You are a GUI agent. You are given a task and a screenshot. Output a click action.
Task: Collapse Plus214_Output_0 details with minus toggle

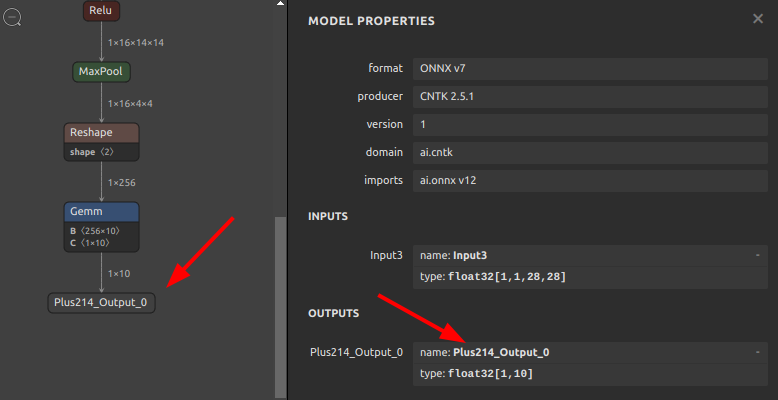(x=757, y=352)
